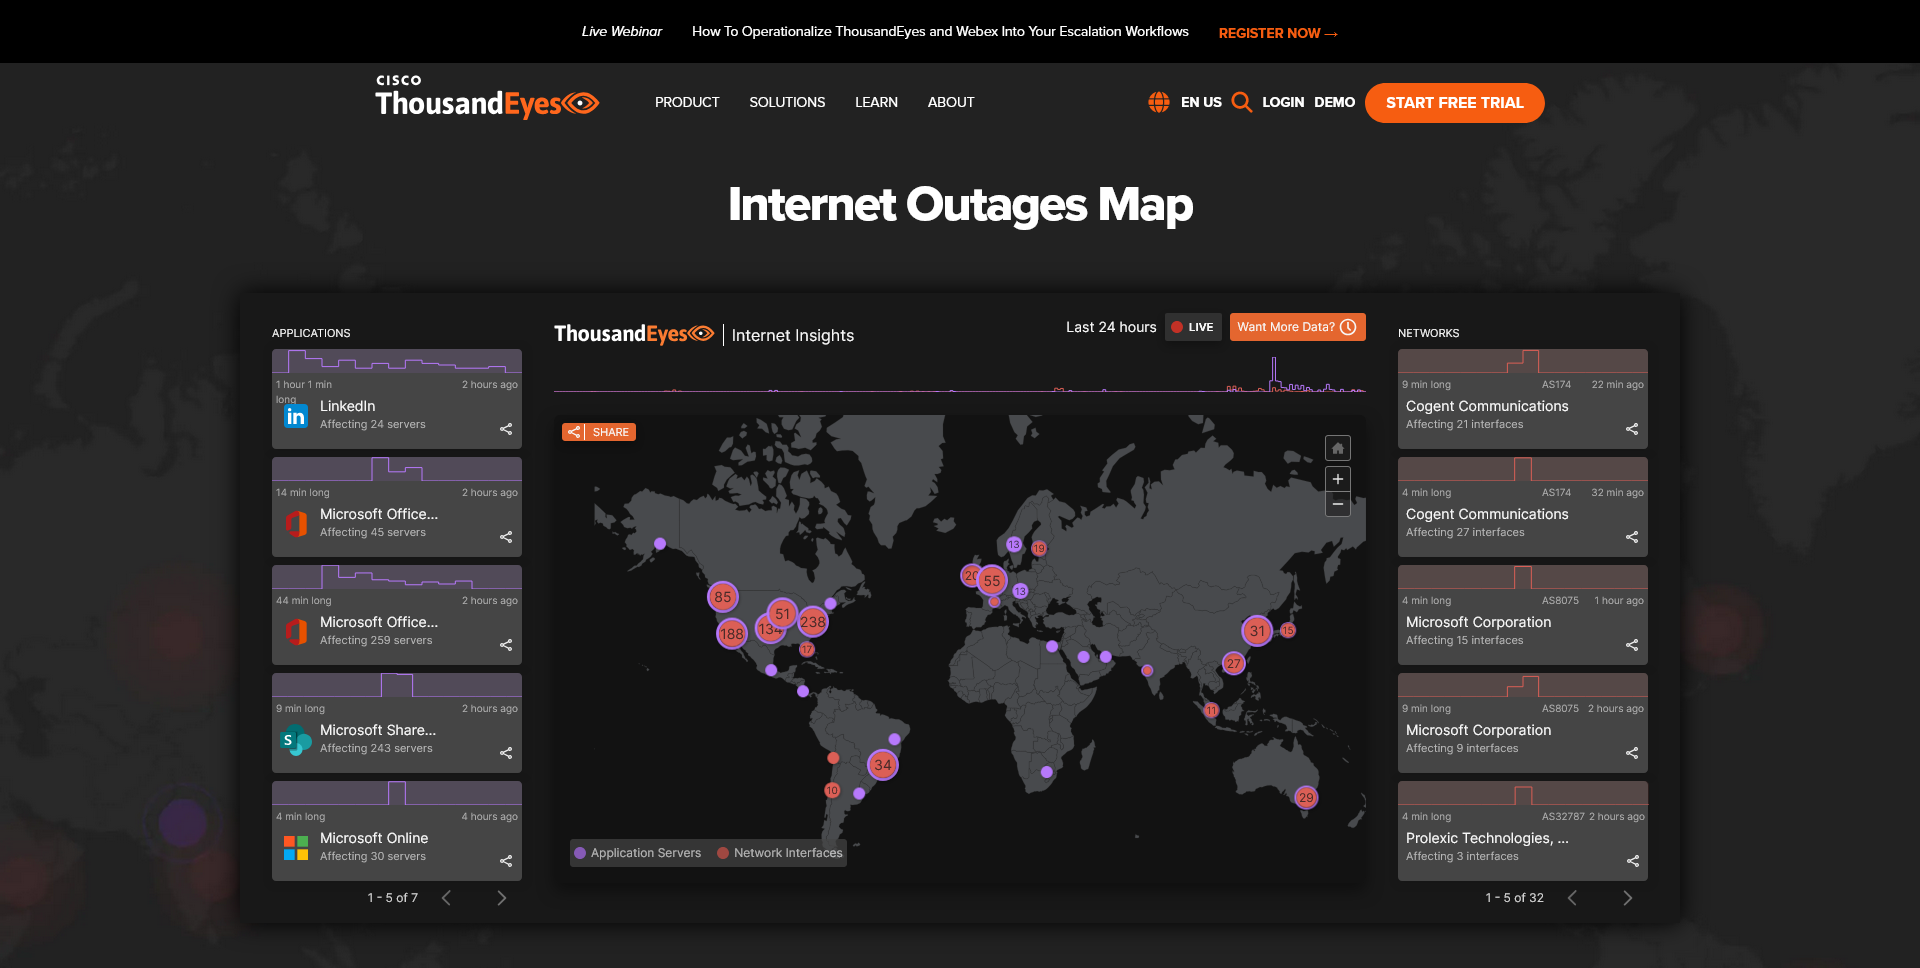Go to next Applications page
The width and height of the screenshot is (1920, 968).
(x=502, y=898)
